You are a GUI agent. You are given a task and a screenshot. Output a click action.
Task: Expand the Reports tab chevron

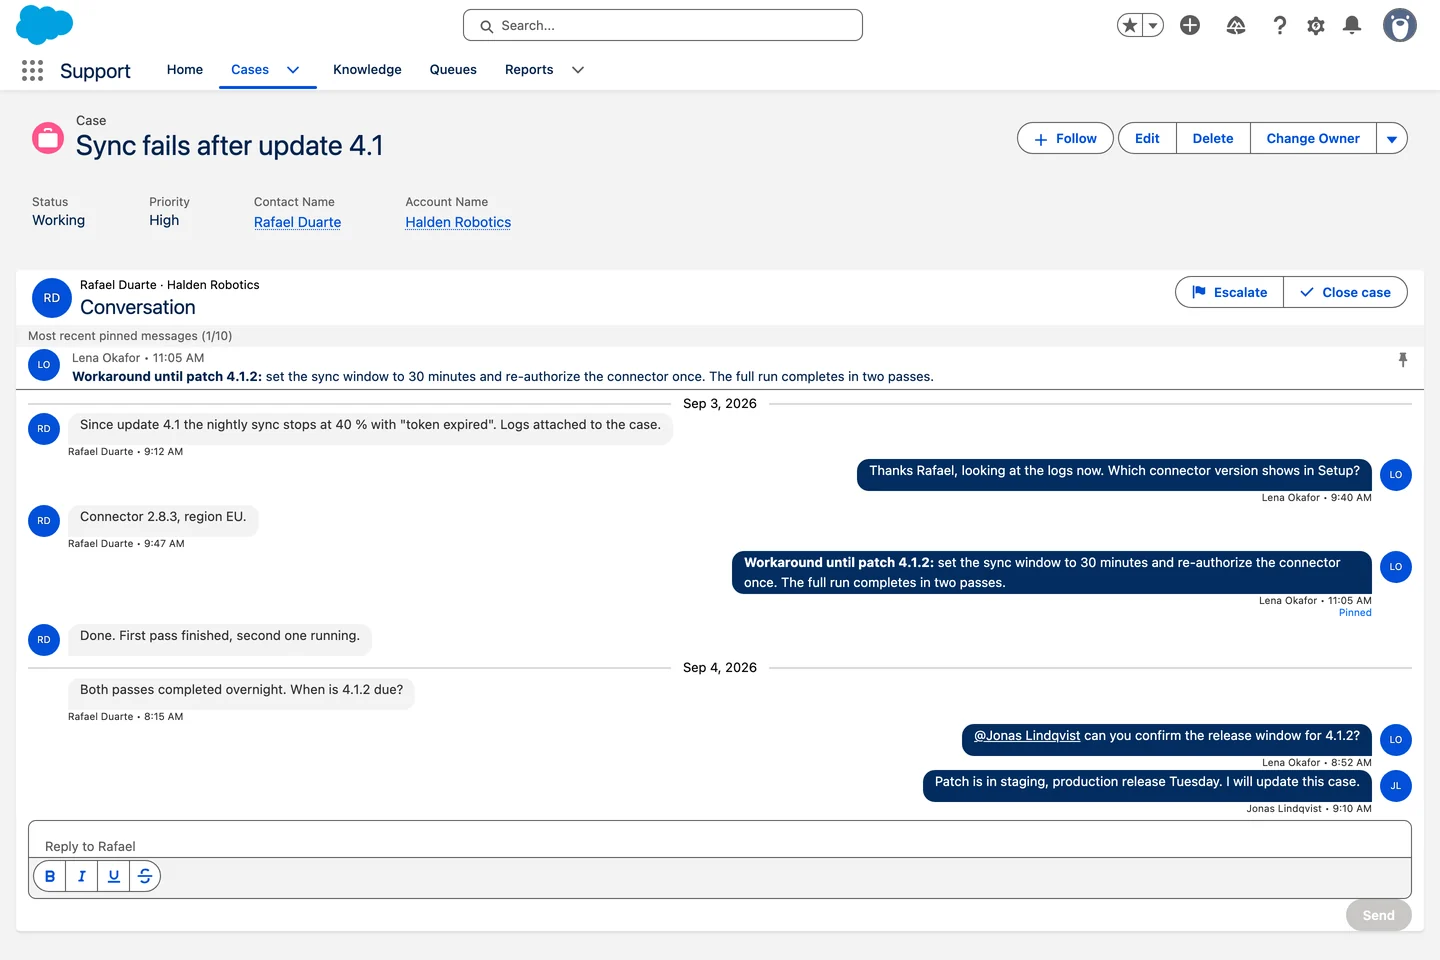(x=577, y=70)
